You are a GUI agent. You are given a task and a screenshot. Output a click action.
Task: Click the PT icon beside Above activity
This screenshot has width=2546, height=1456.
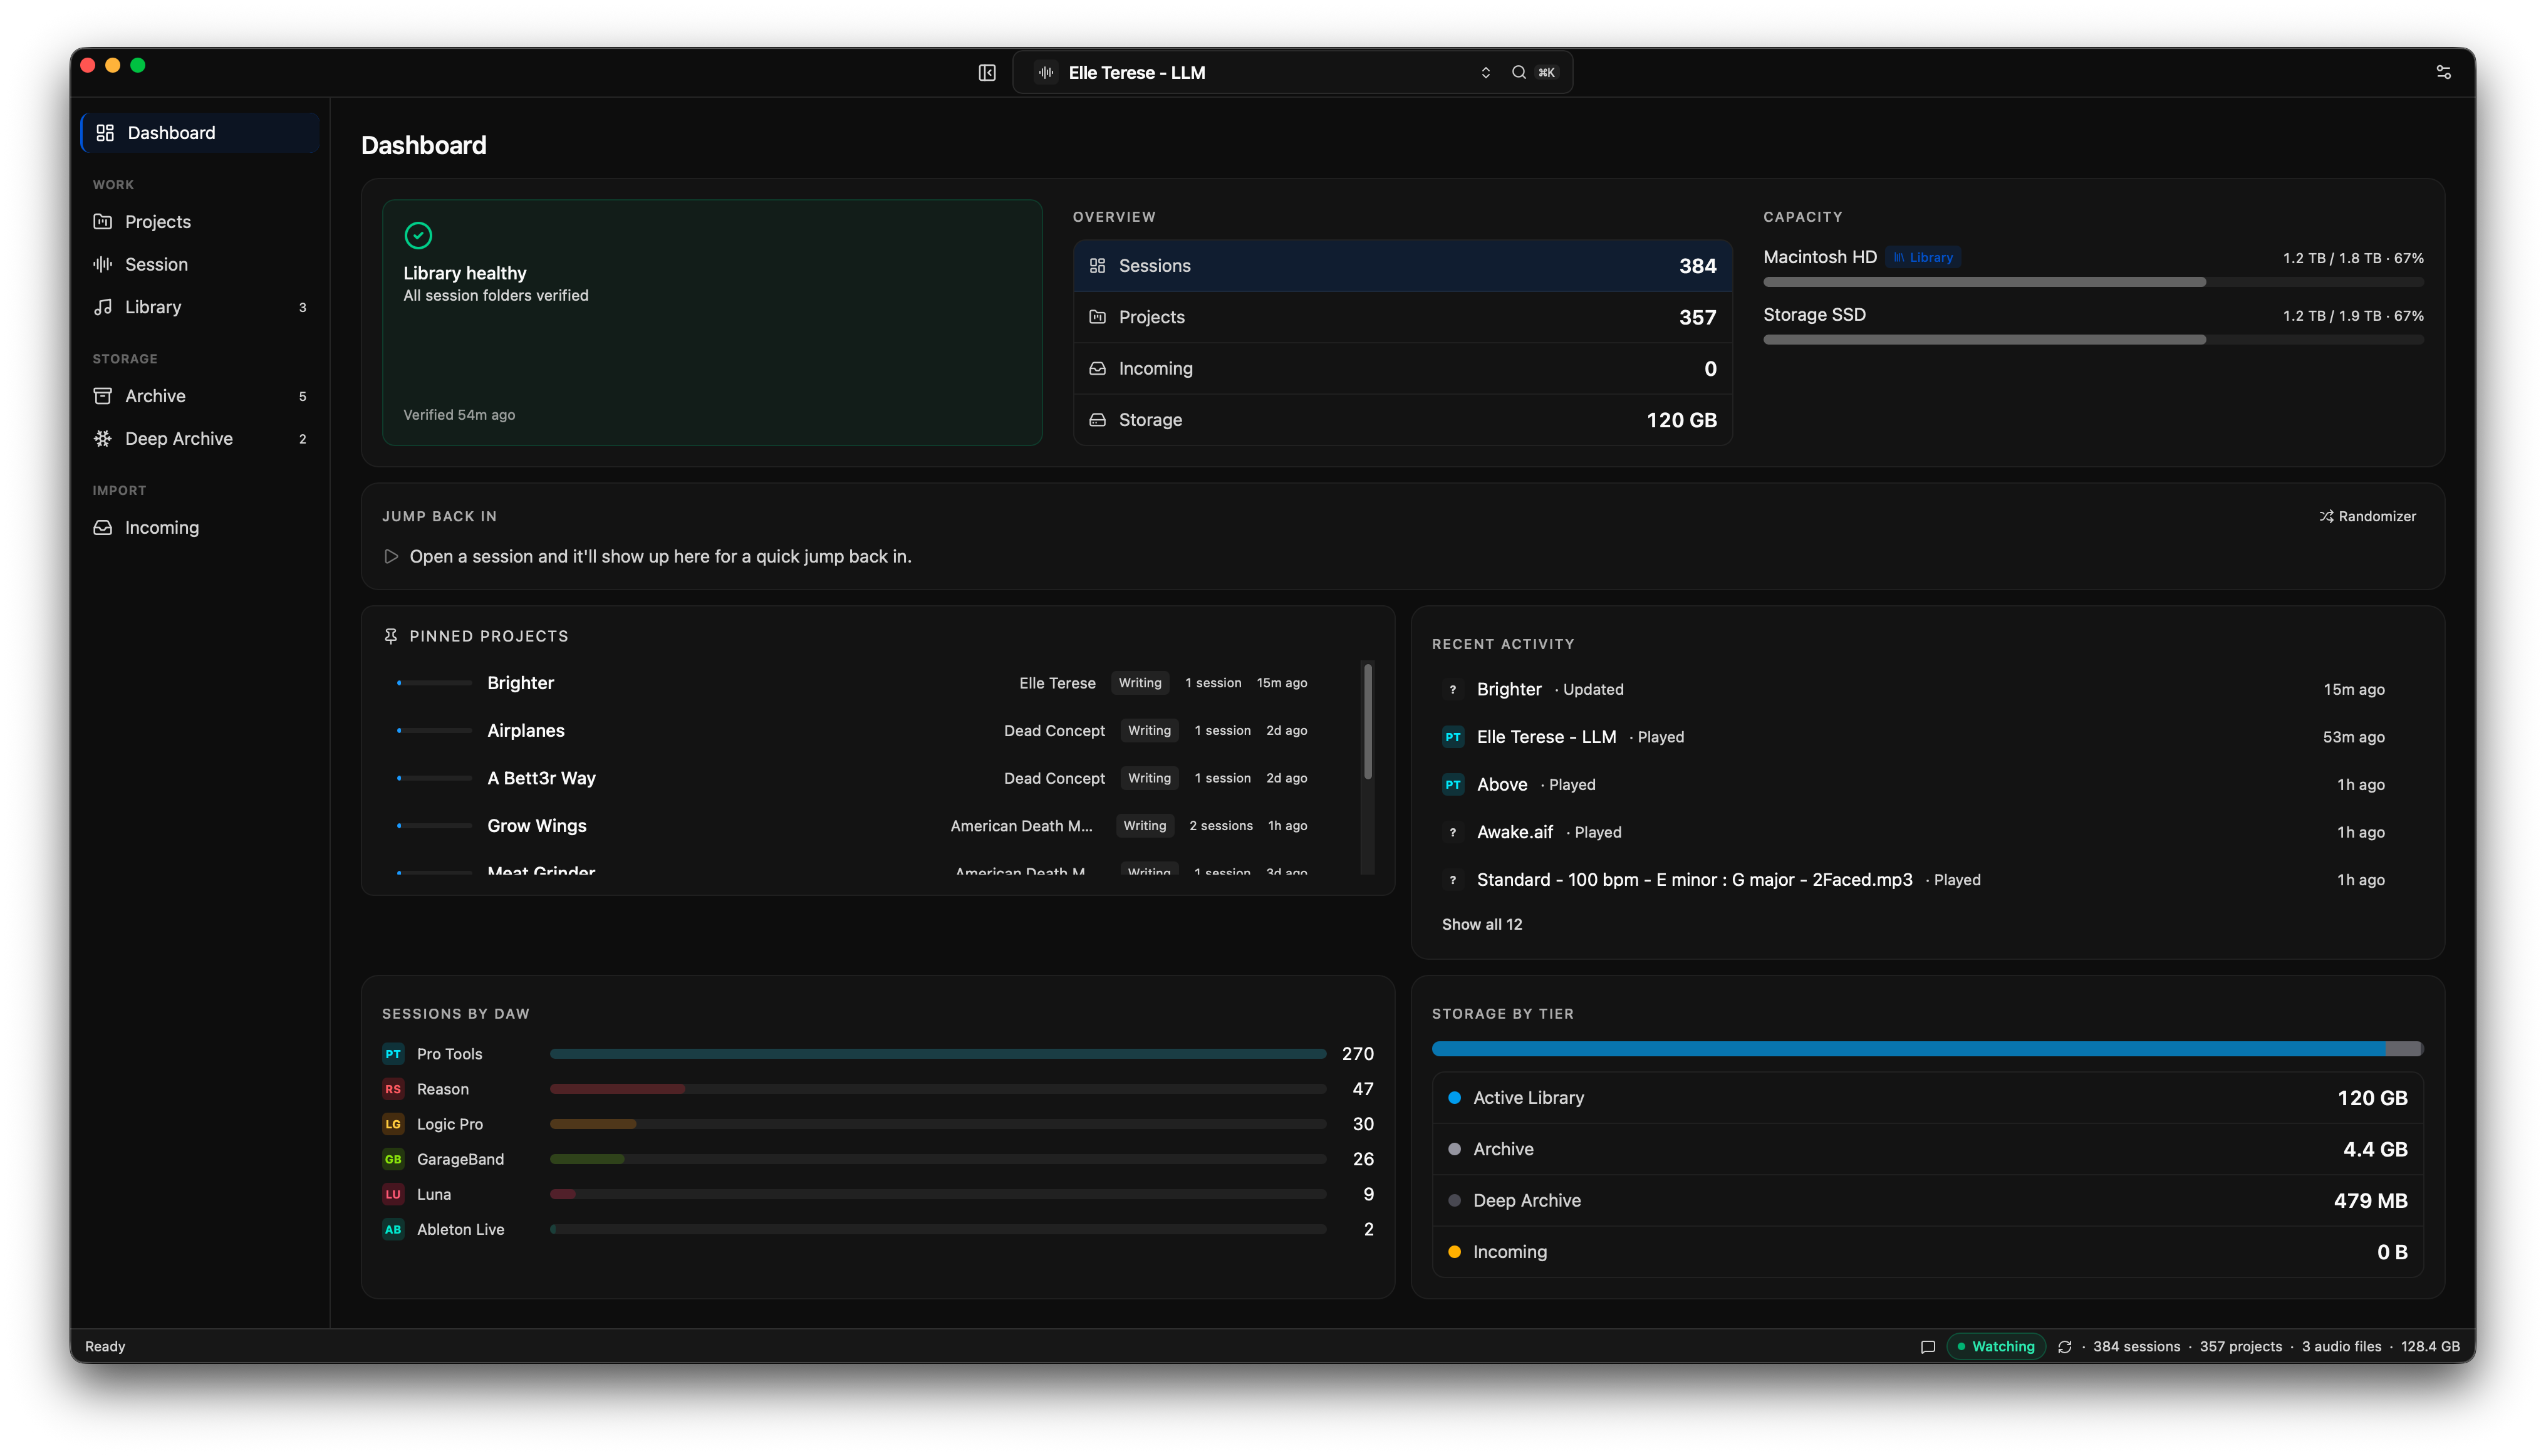point(1452,784)
